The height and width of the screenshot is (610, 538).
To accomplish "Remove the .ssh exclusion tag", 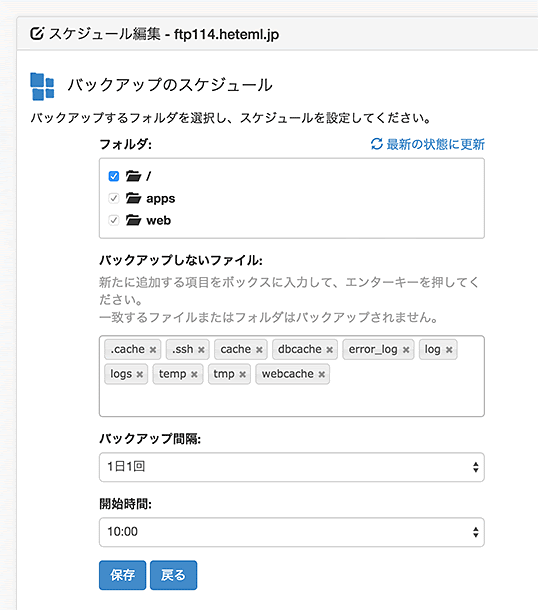I will tap(201, 350).
